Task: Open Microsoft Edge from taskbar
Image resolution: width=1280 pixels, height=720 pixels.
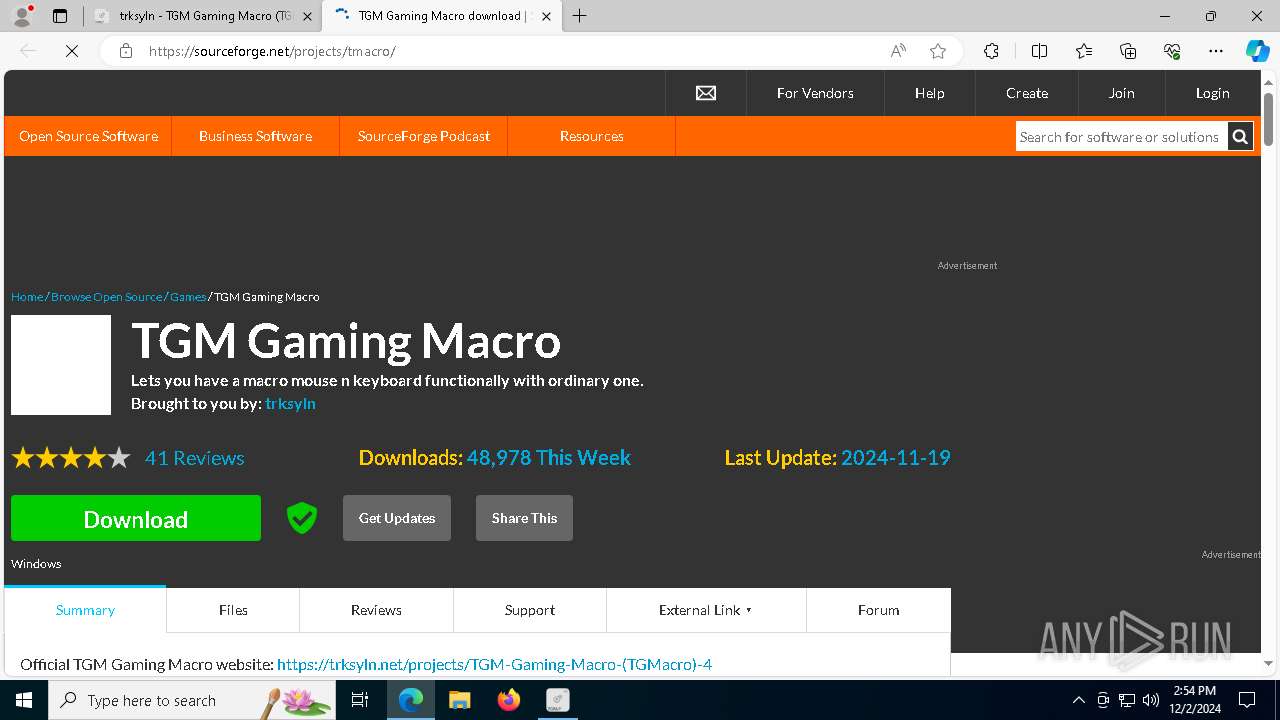Action: coord(411,700)
